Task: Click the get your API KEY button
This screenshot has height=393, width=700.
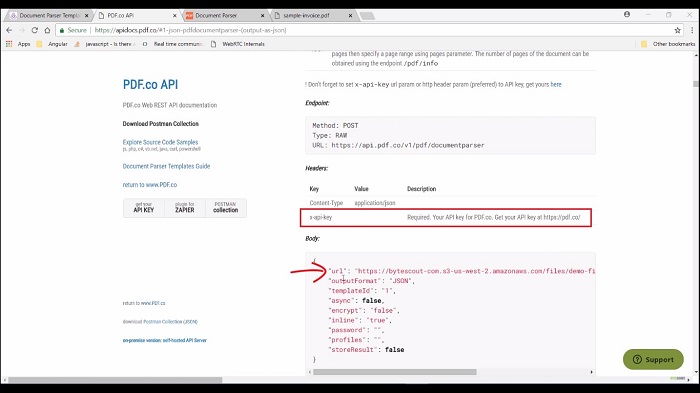Action: pos(143,208)
